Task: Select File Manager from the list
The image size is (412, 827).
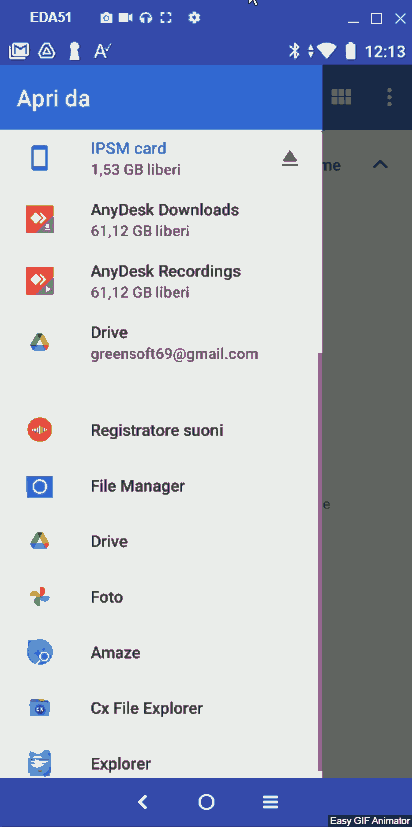Action: [x=161, y=486]
